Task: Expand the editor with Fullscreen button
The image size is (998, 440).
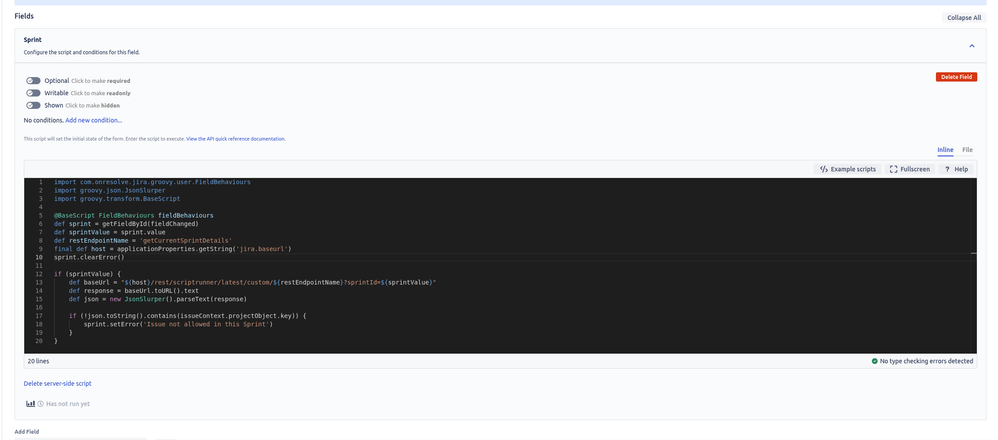Action: [910, 169]
